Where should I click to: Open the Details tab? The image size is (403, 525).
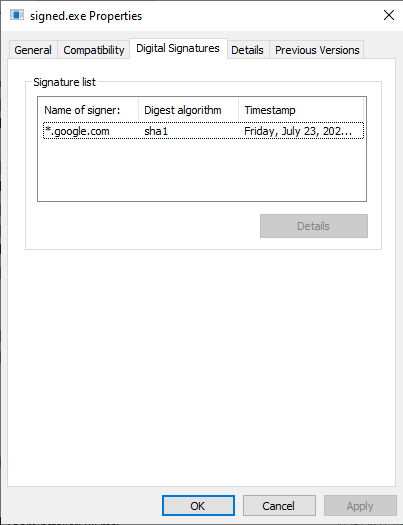[248, 50]
